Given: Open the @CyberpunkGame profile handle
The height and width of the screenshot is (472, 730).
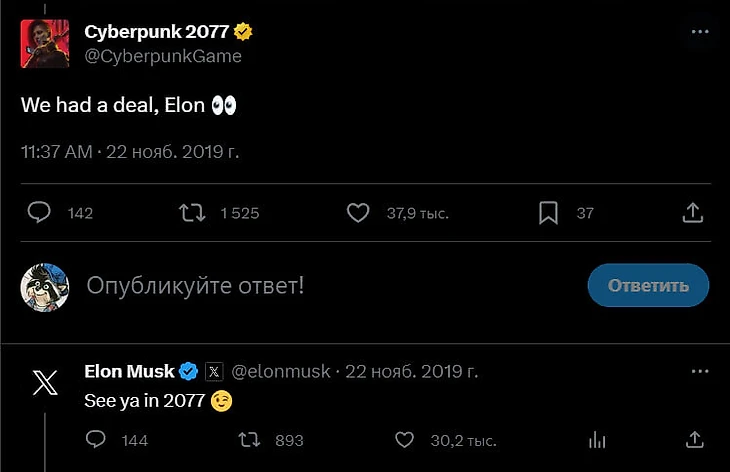Looking at the screenshot, I should point(163,56).
